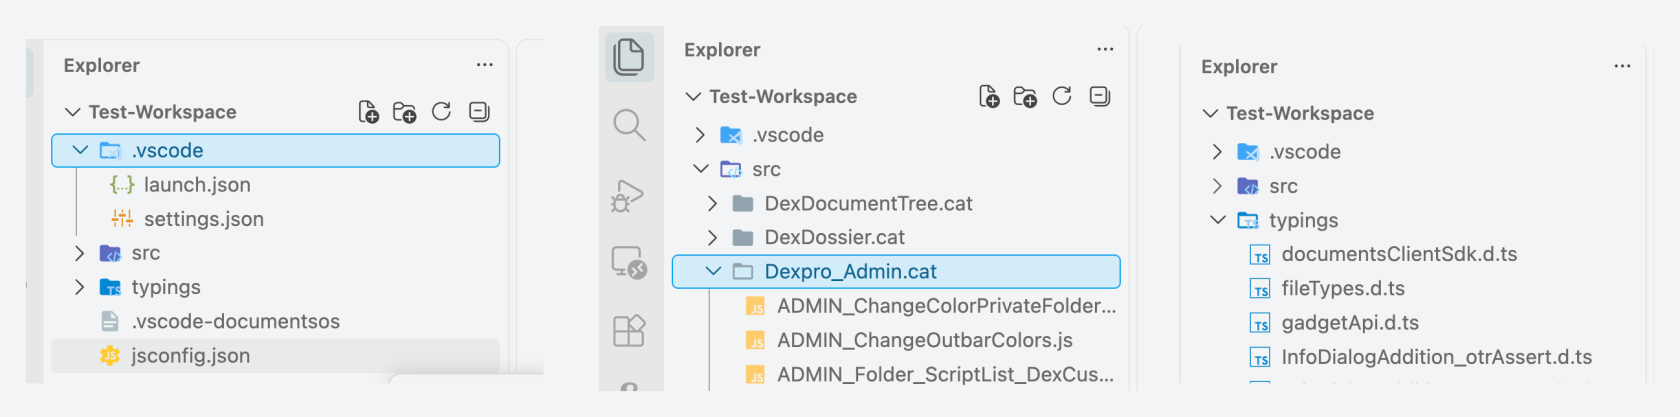Screen dimensions: 1680x417
Task: Collapse the typings folder in right Explorer
Action: tap(1218, 220)
